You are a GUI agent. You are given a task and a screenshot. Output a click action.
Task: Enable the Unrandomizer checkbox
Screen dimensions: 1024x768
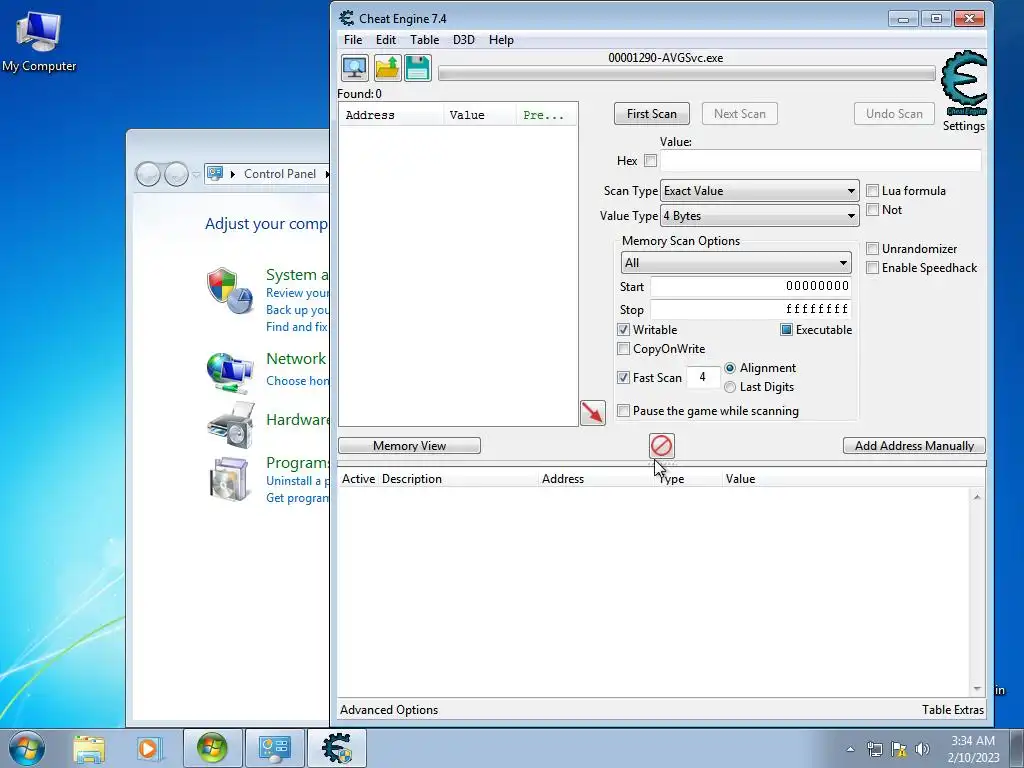tap(872, 249)
